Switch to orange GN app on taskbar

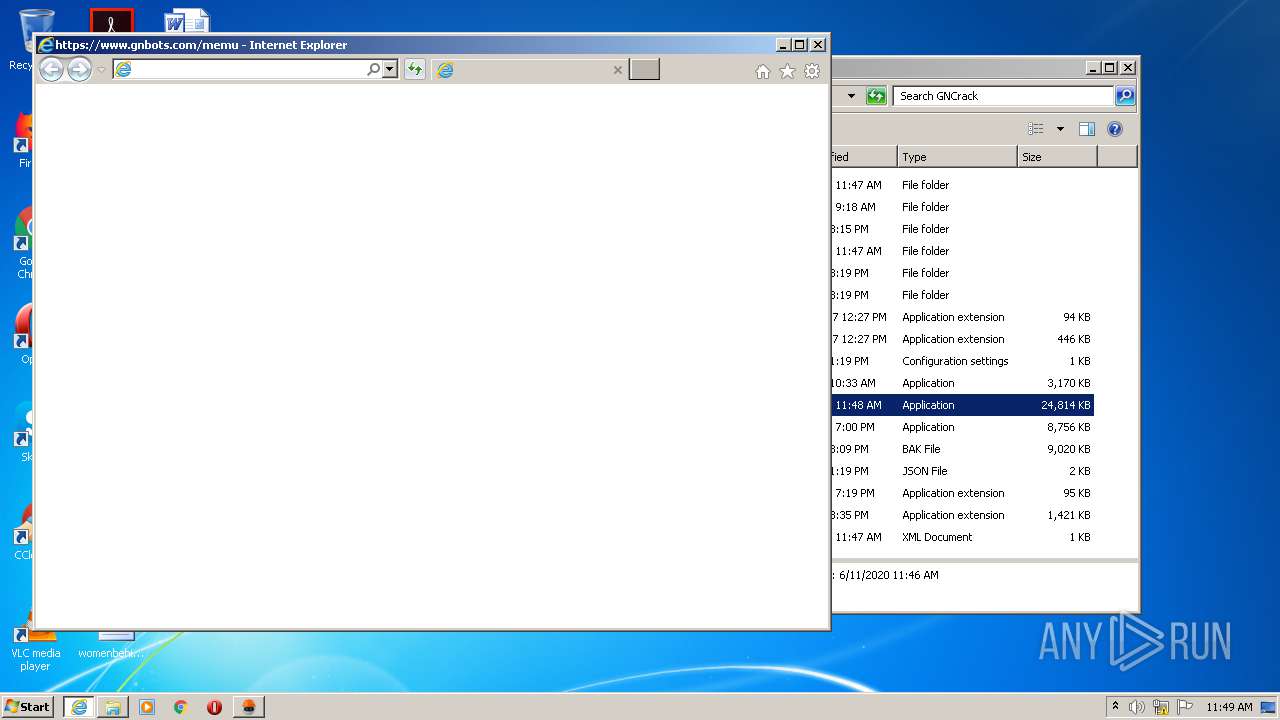tap(248, 706)
